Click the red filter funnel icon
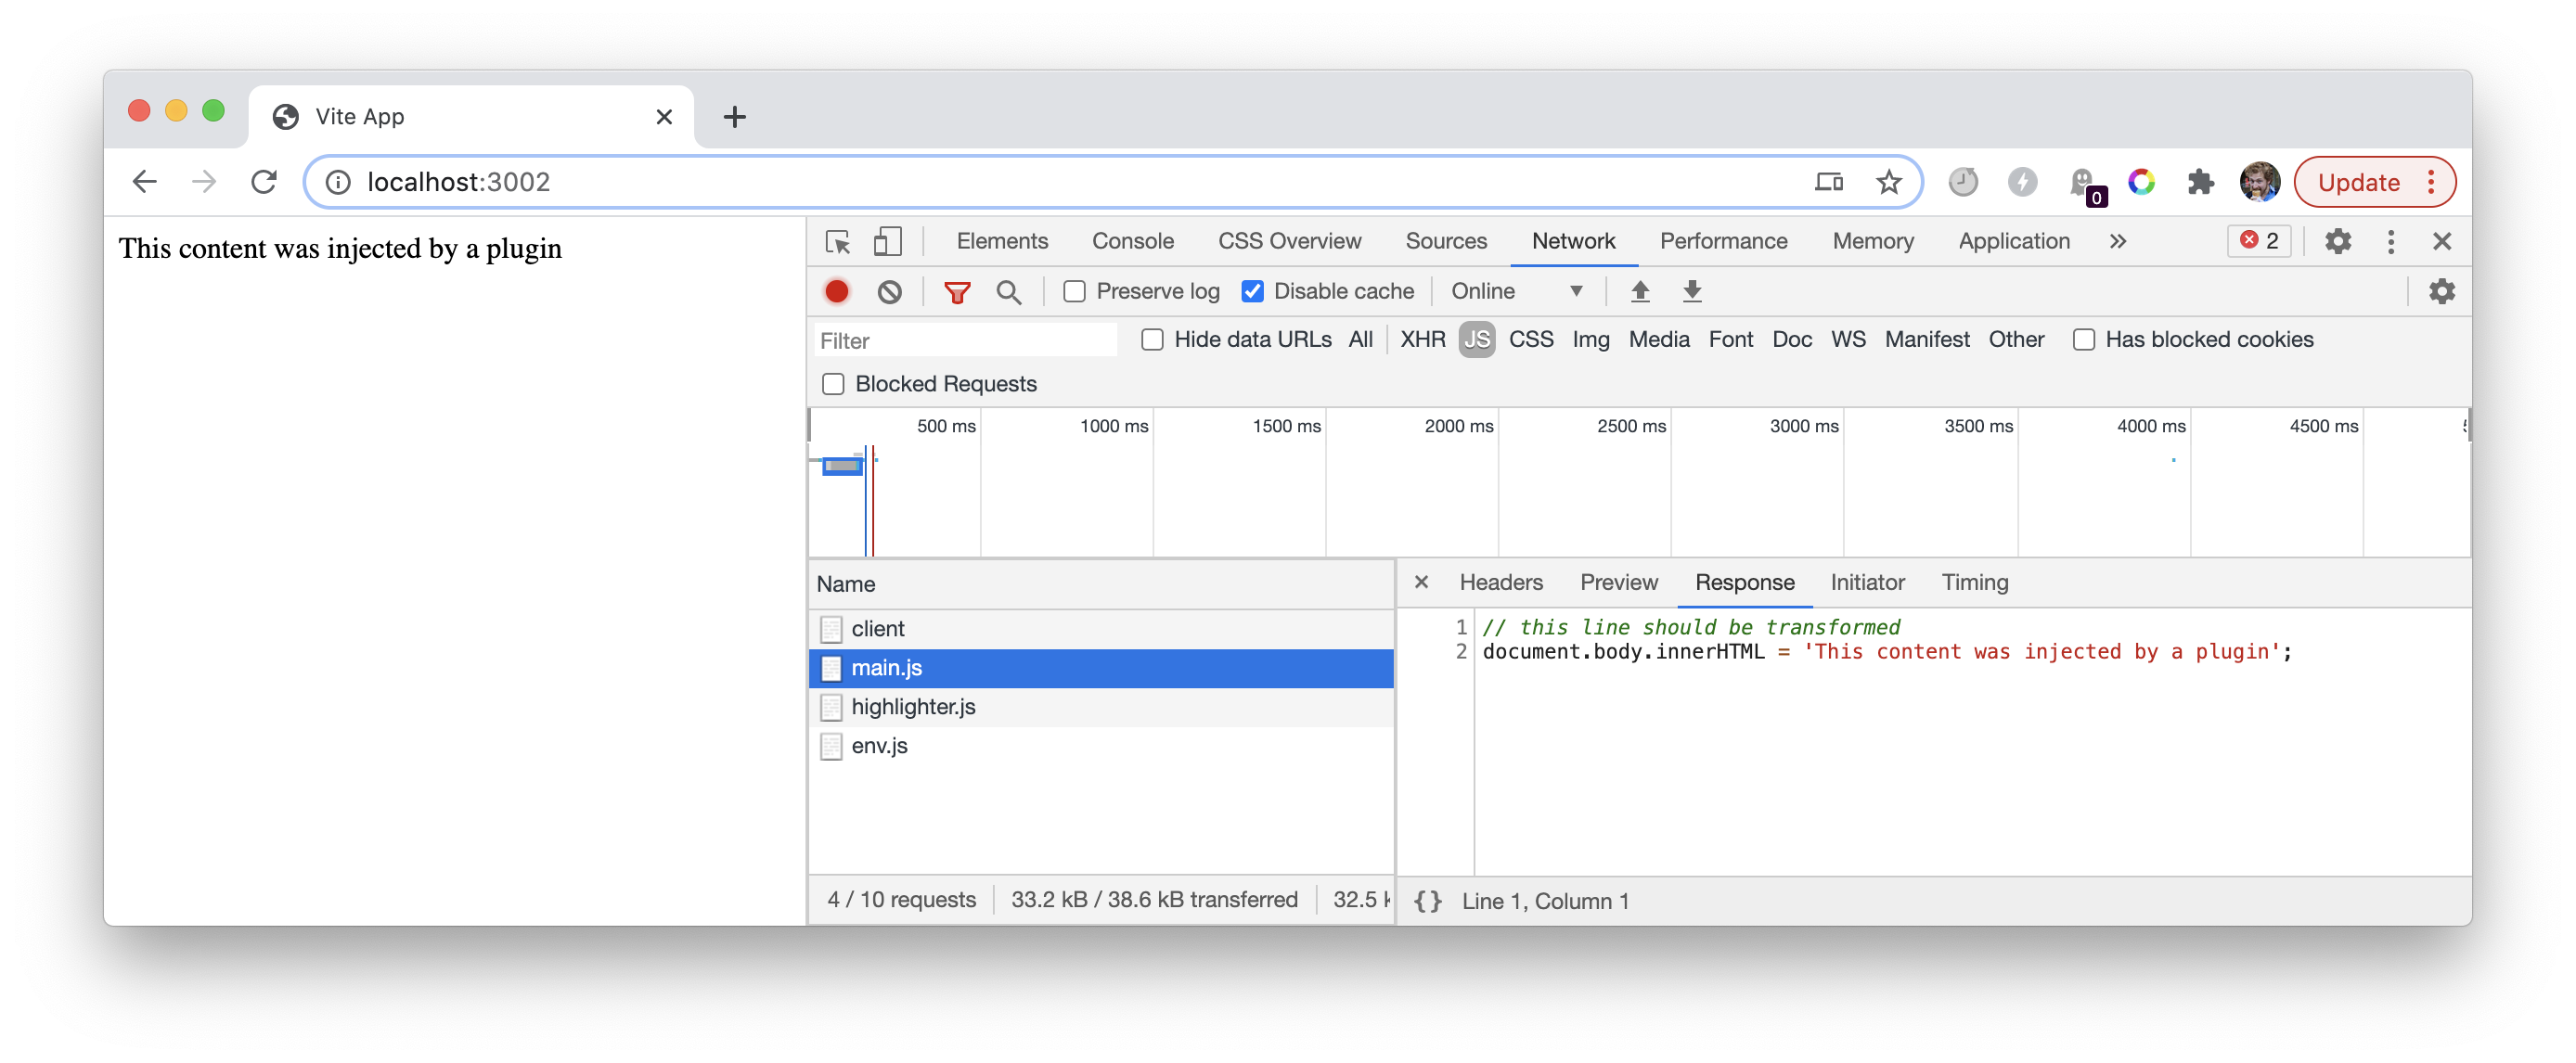Image resolution: width=2576 pixels, height=1063 pixels. click(957, 291)
